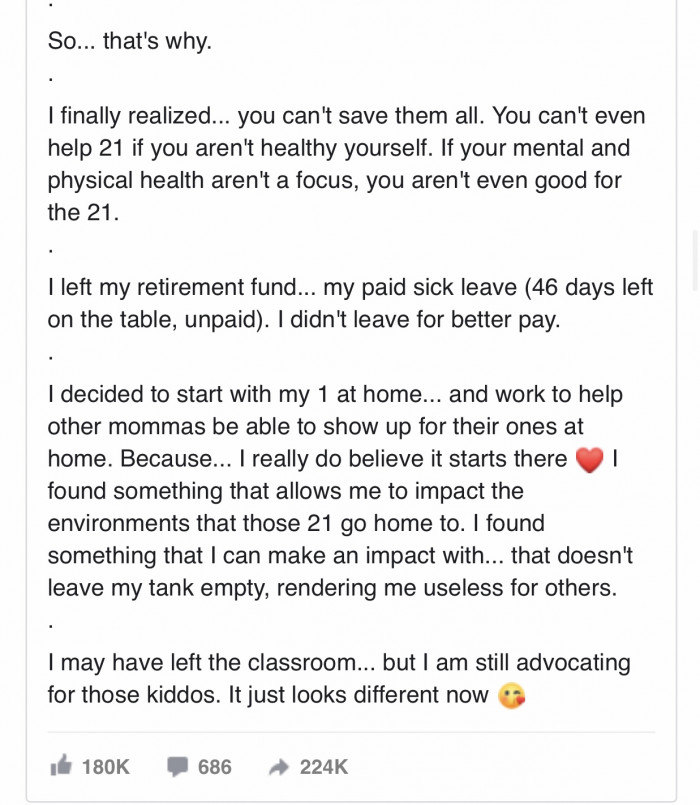Click the thumbs-up like icon
This screenshot has width=700, height=805.
tap(61, 765)
